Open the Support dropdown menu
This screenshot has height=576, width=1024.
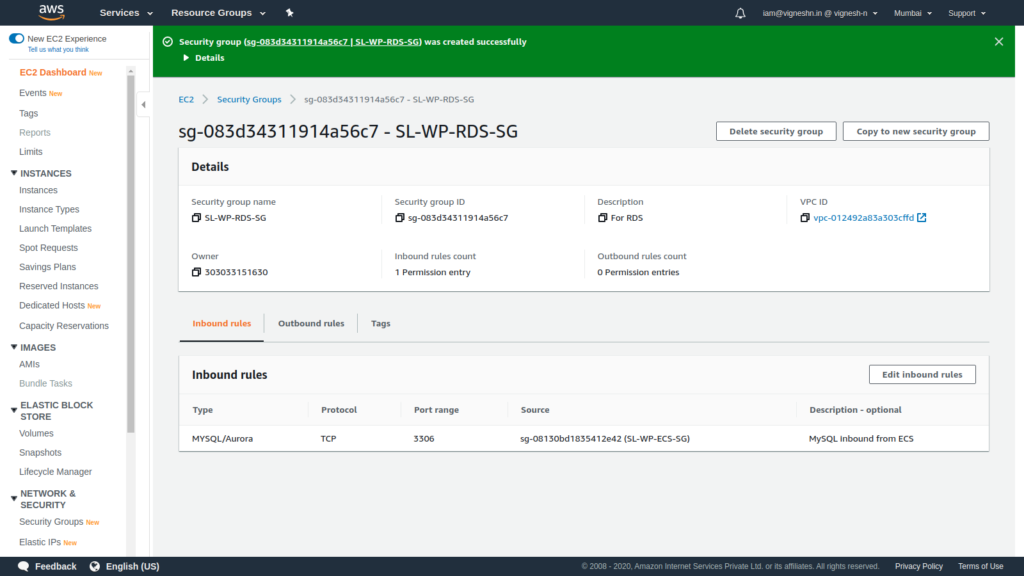[967, 13]
